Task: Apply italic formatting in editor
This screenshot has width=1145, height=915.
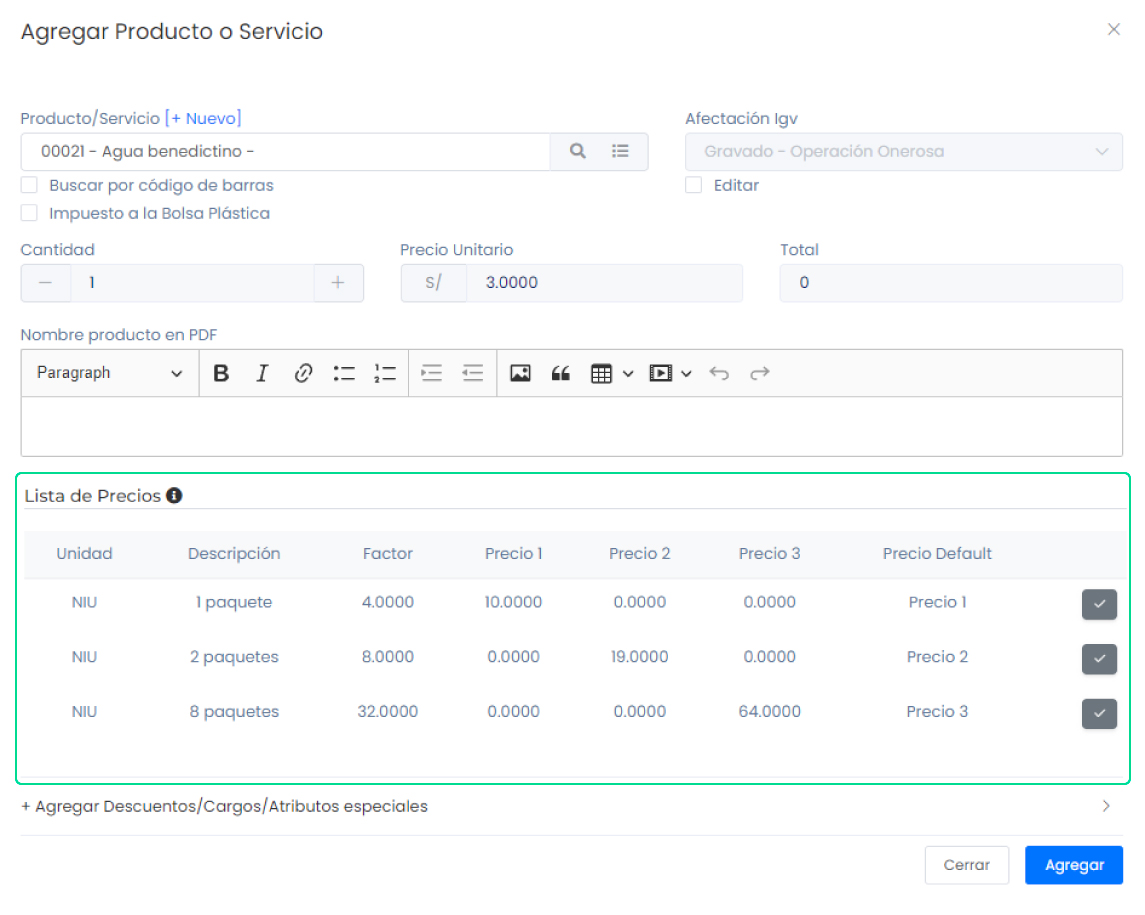Action: (x=262, y=373)
